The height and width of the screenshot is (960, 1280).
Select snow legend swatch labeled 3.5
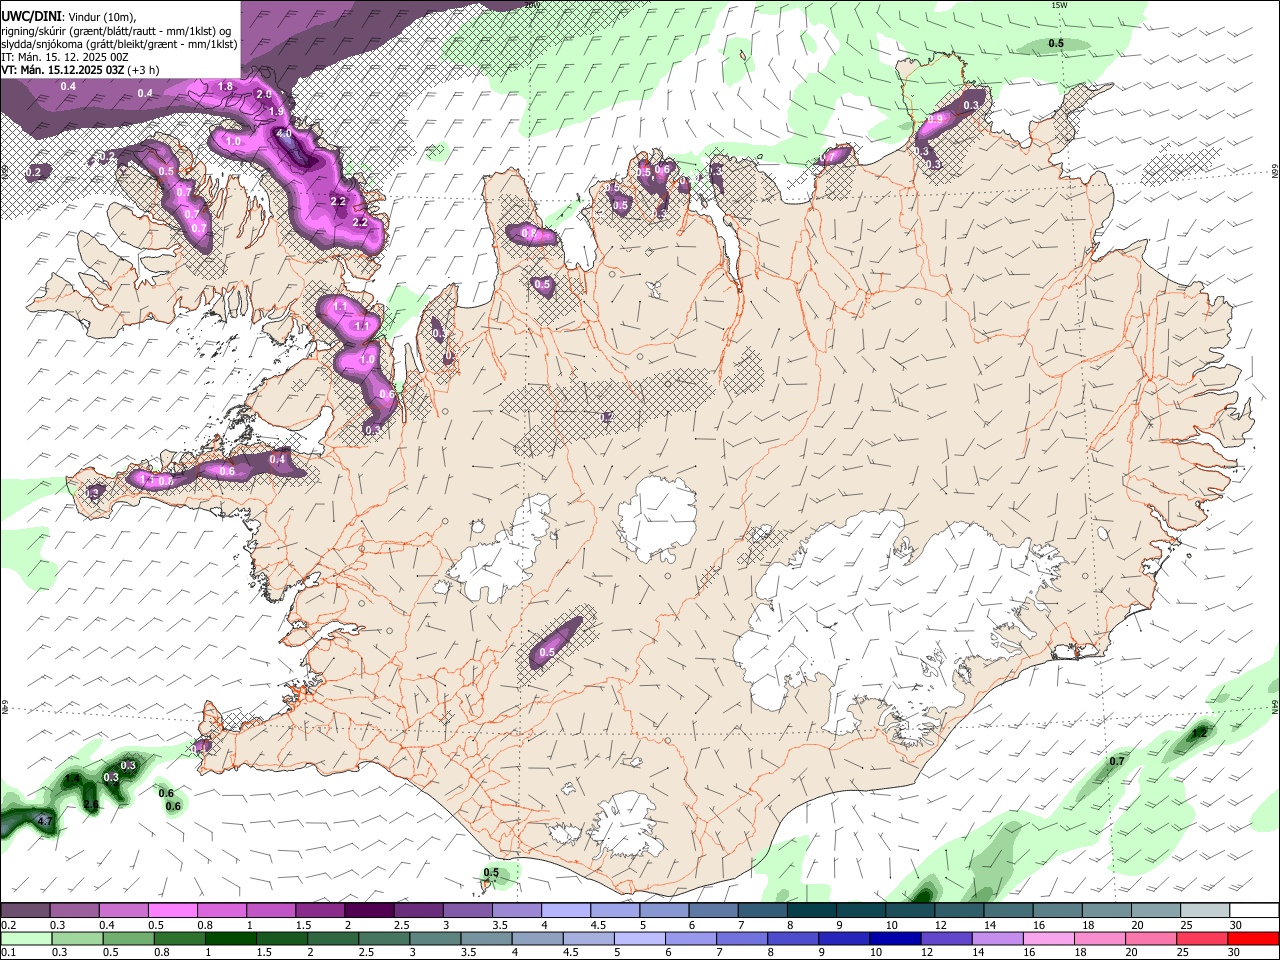pyautogui.click(x=516, y=911)
